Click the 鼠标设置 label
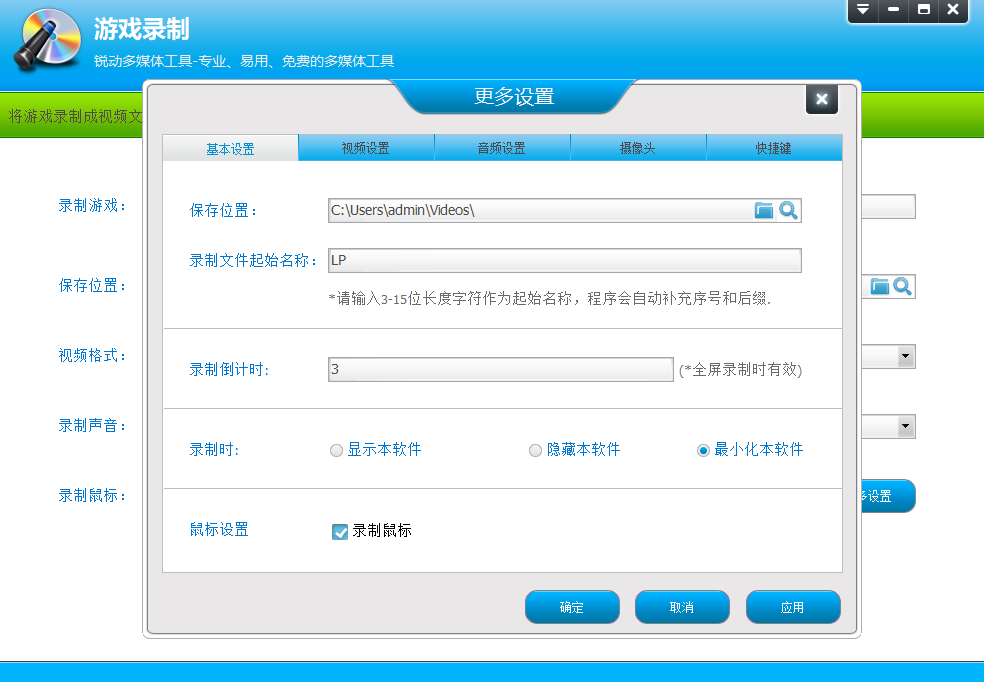This screenshot has width=984, height=682. 219,530
